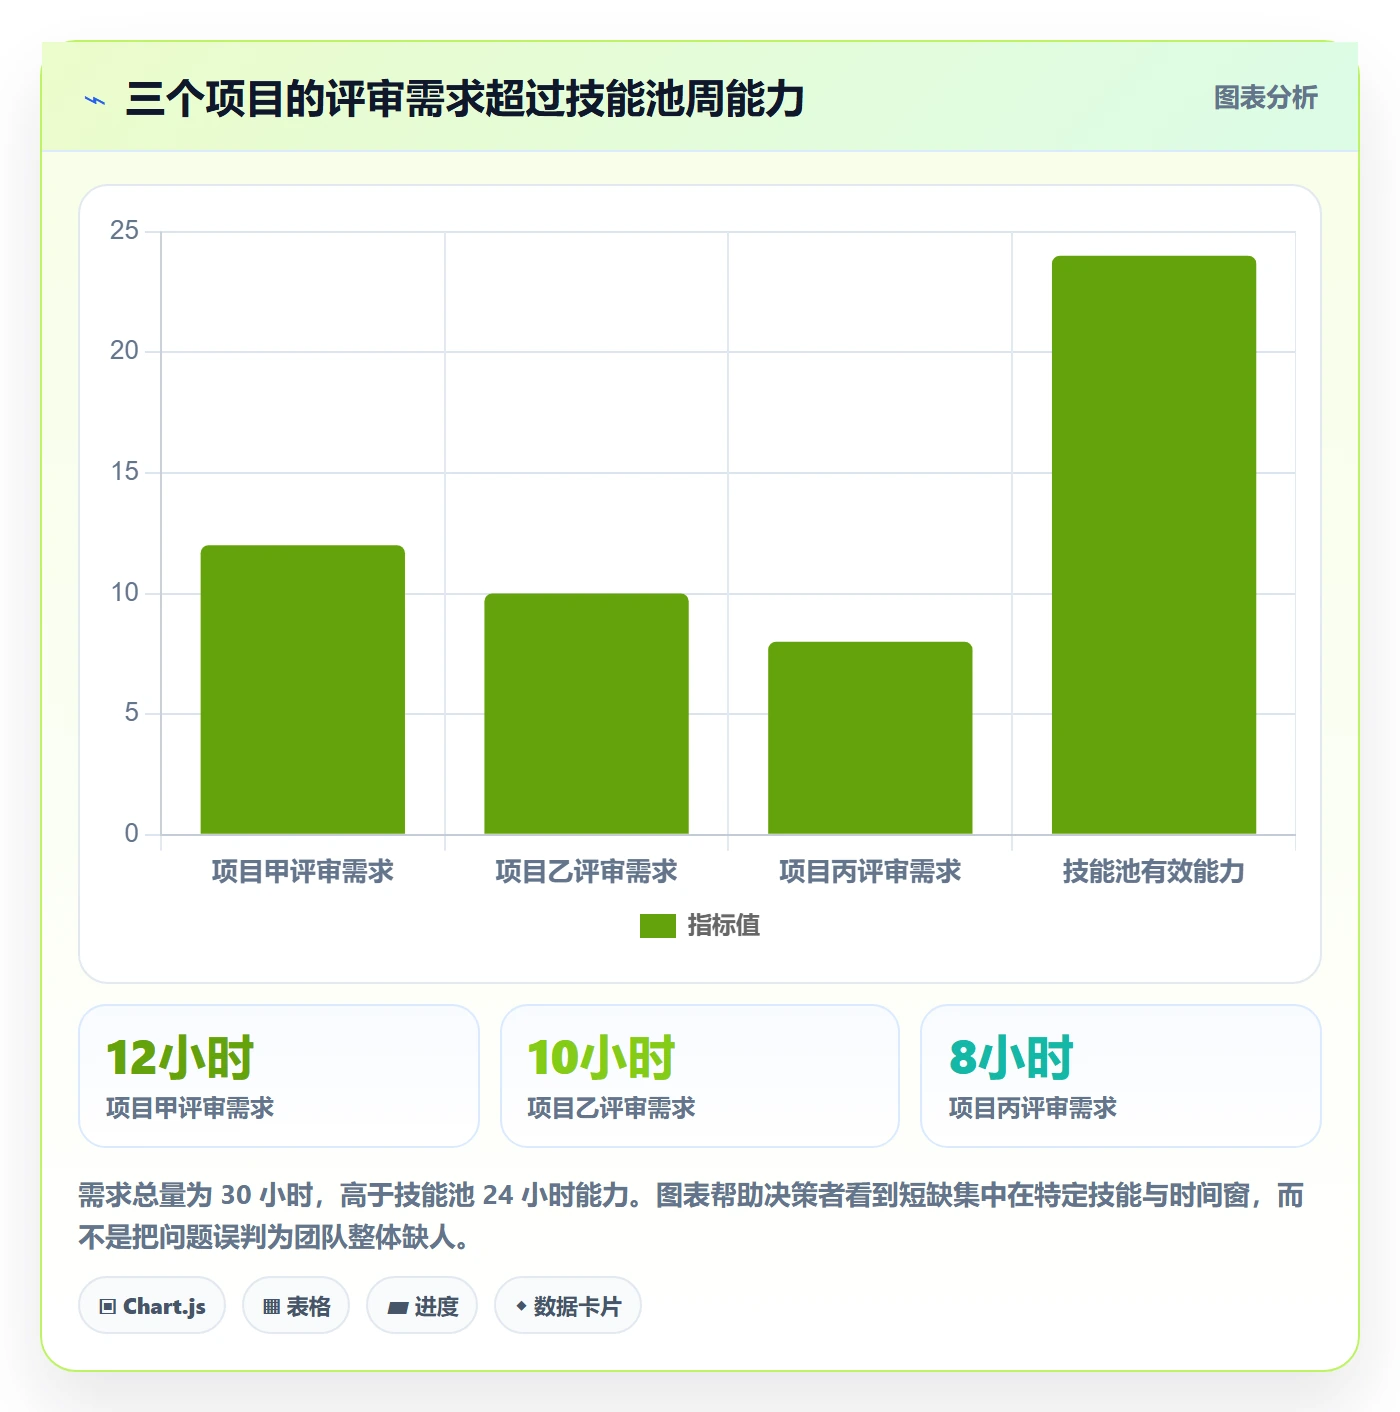Click the 项目丙评审需求 bar in the chart

point(870,738)
